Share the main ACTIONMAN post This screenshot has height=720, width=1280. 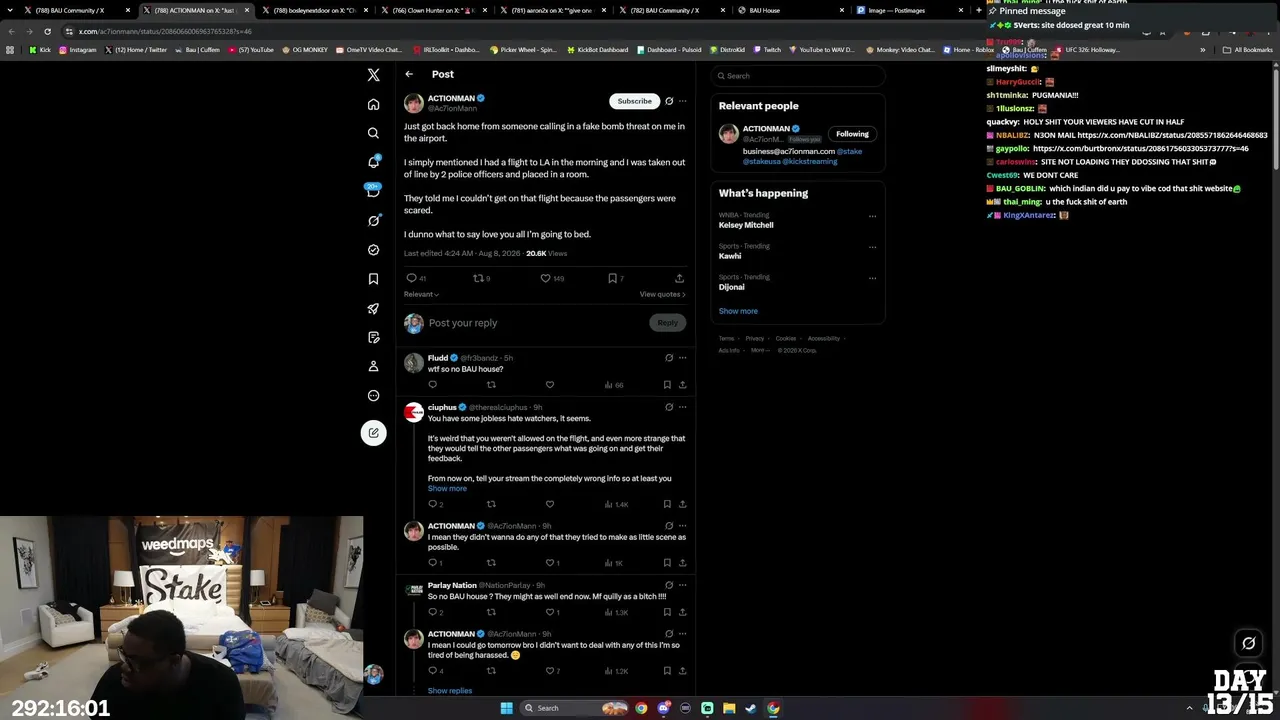pos(680,278)
